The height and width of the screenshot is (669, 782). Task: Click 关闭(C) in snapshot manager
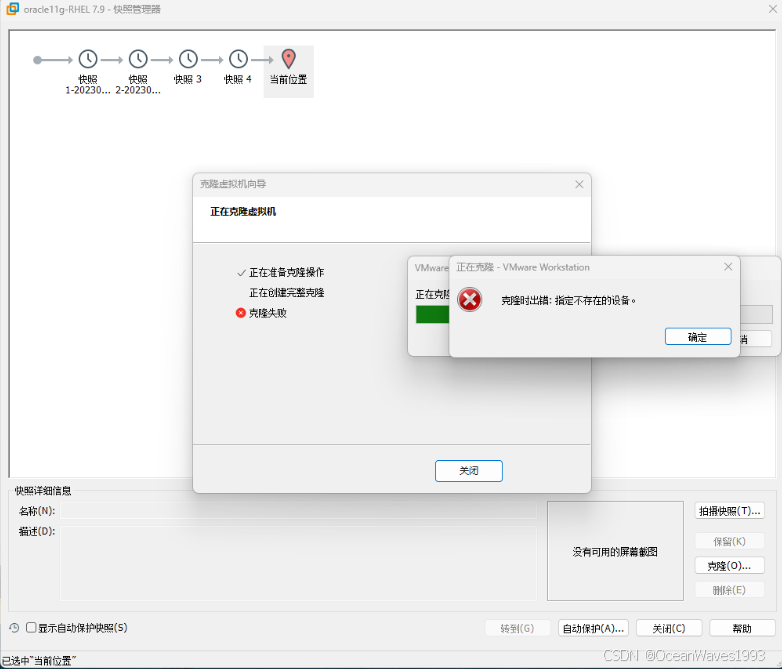(669, 628)
